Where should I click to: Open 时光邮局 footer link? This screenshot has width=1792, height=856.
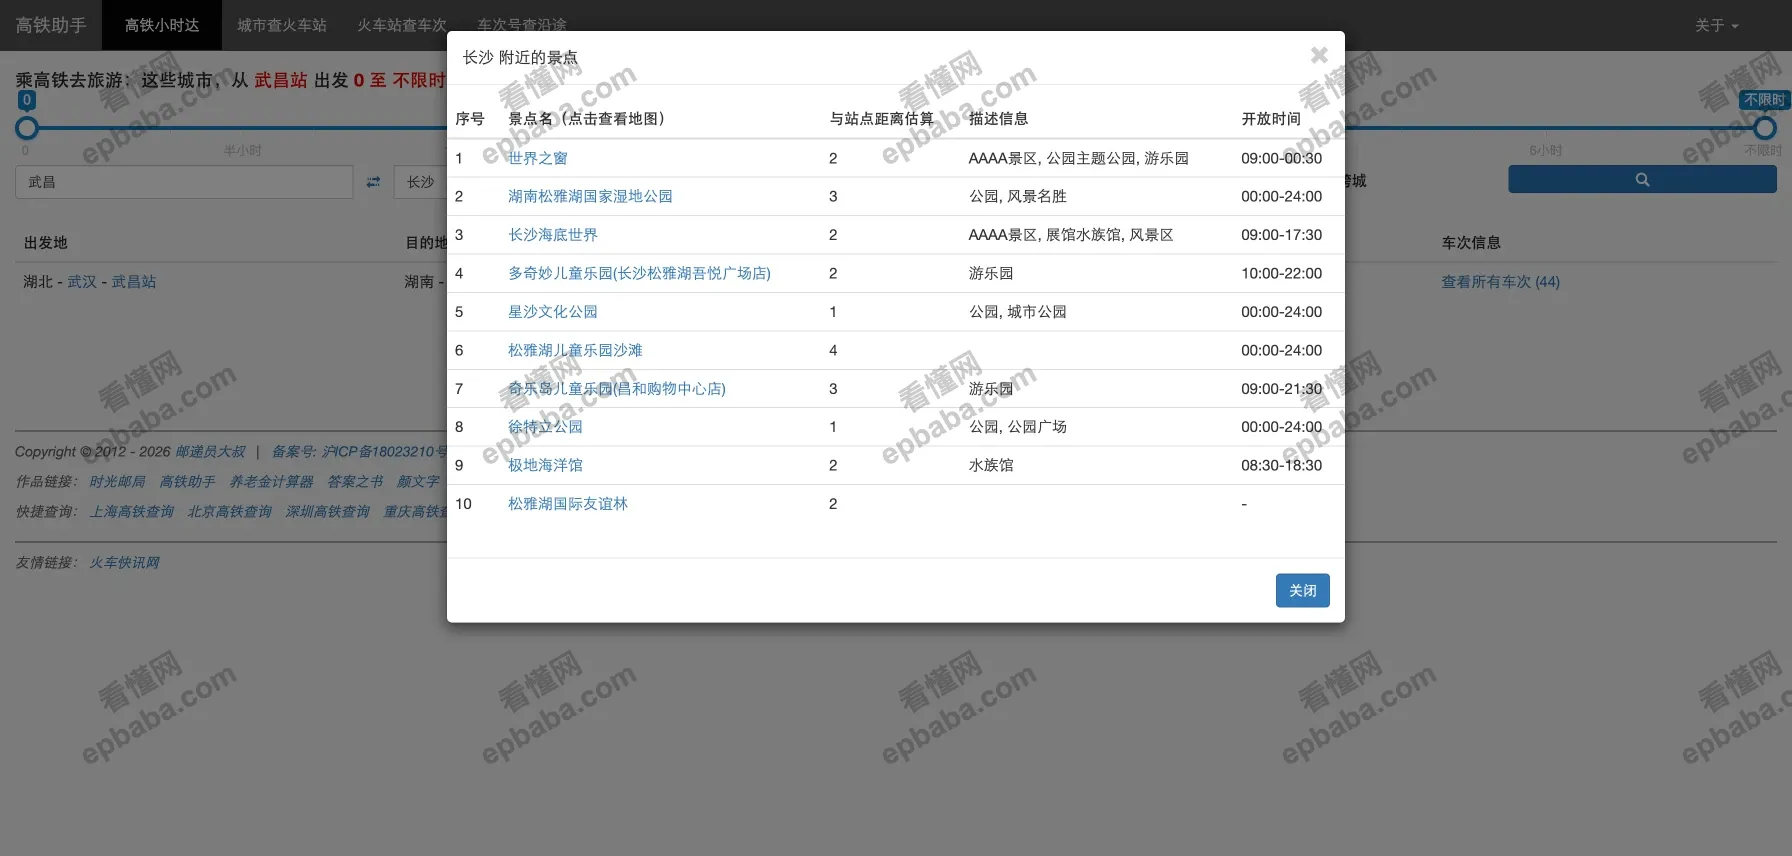point(117,482)
